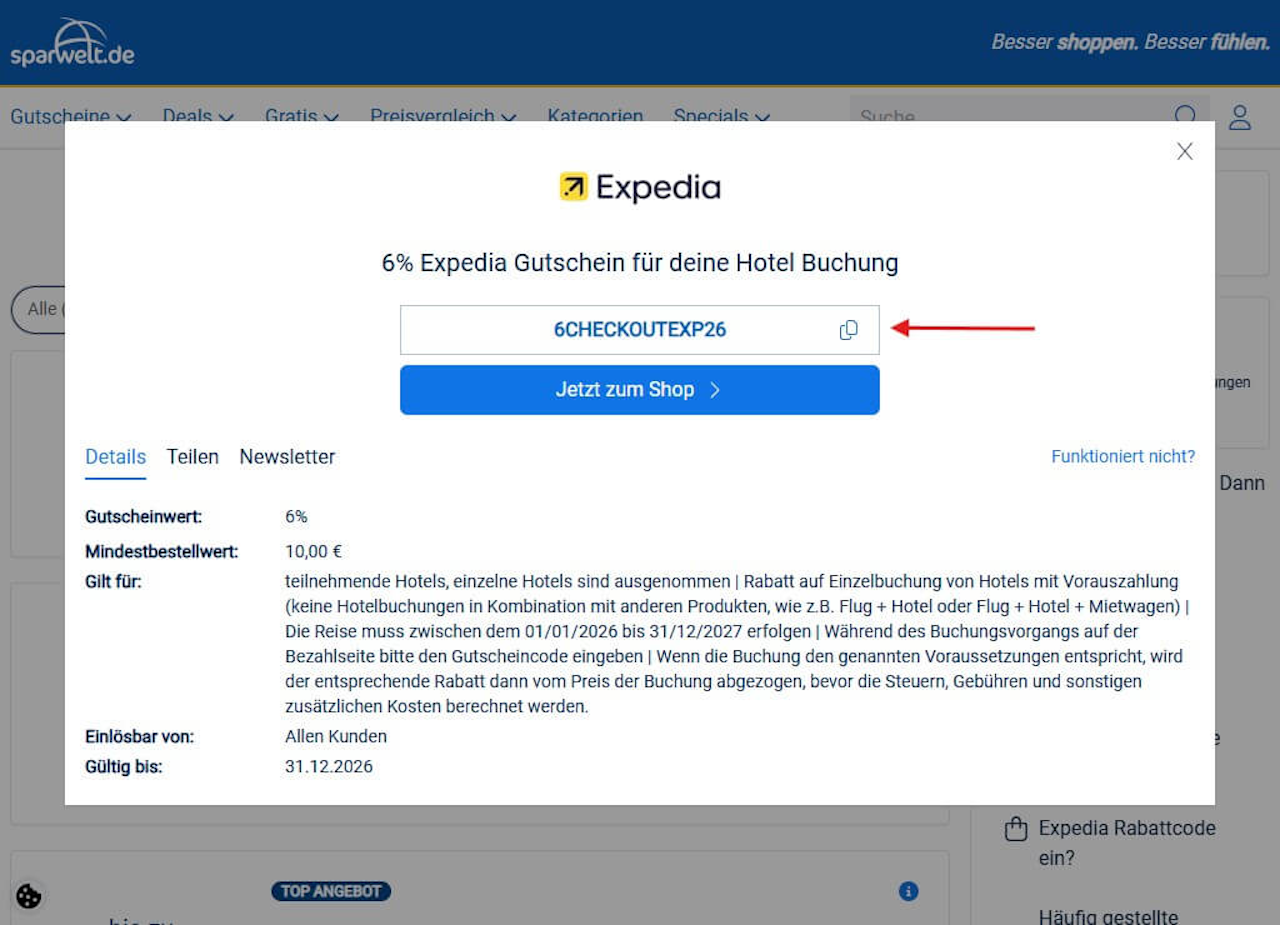The image size is (1280, 925).
Task: Click the Mindestbestellwert value 10,00 €
Action: [314, 551]
